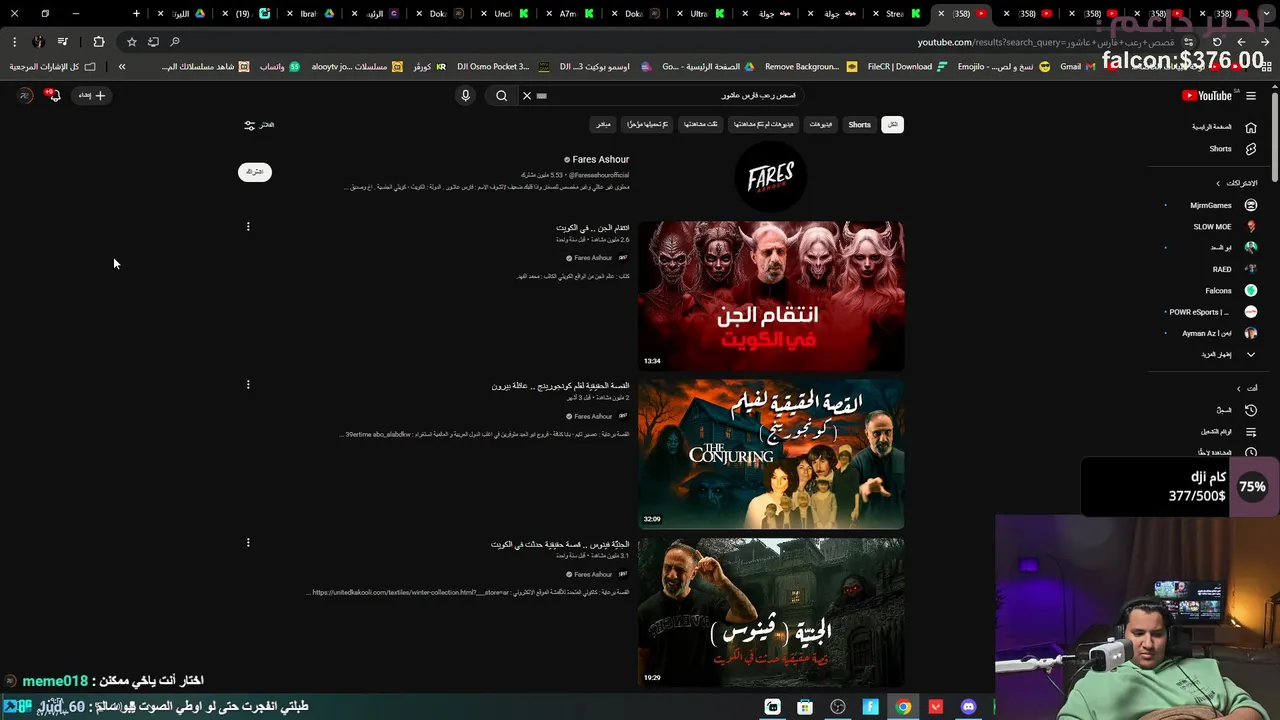Bookmark this page with the star icon
The image size is (1280, 720).
[131, 42]
